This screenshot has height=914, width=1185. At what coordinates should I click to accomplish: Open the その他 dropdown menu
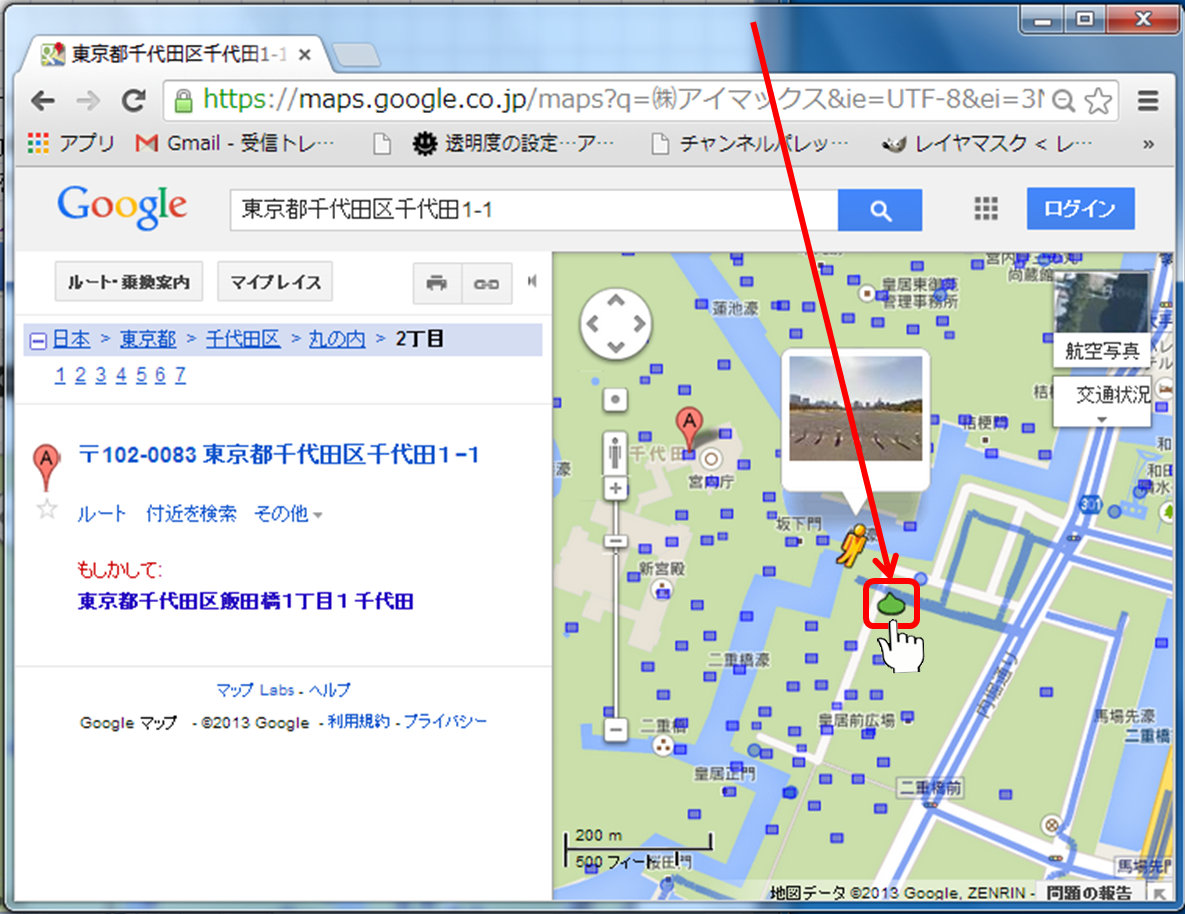click(288, 514)
